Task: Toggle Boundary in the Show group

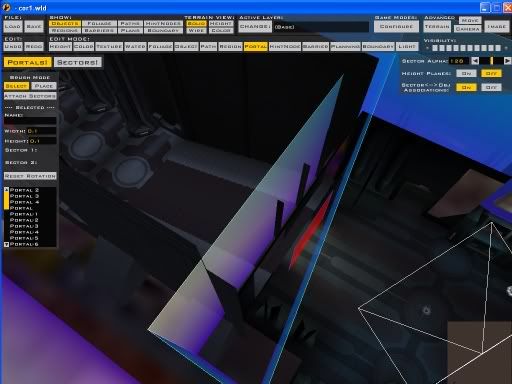Action: point(163,31)
